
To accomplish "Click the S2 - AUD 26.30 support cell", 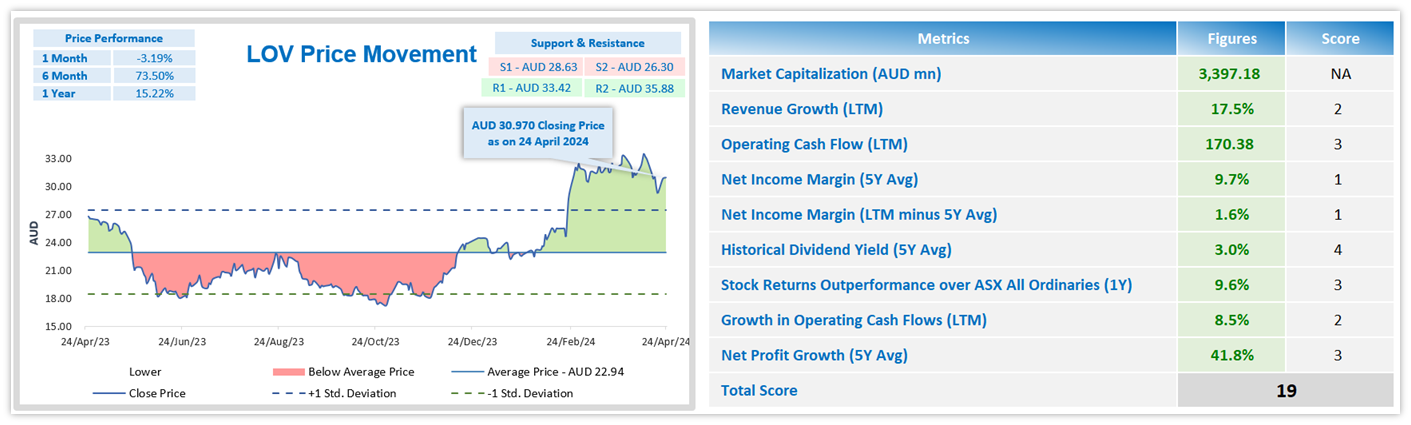I will click(635, 66).
